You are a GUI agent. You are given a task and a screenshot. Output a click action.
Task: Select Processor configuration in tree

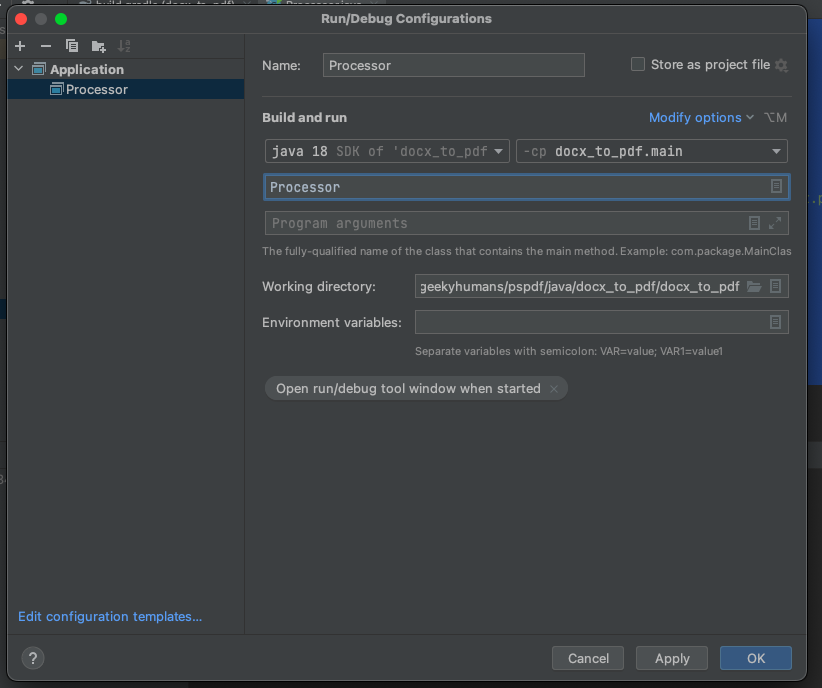coord(126,89)
